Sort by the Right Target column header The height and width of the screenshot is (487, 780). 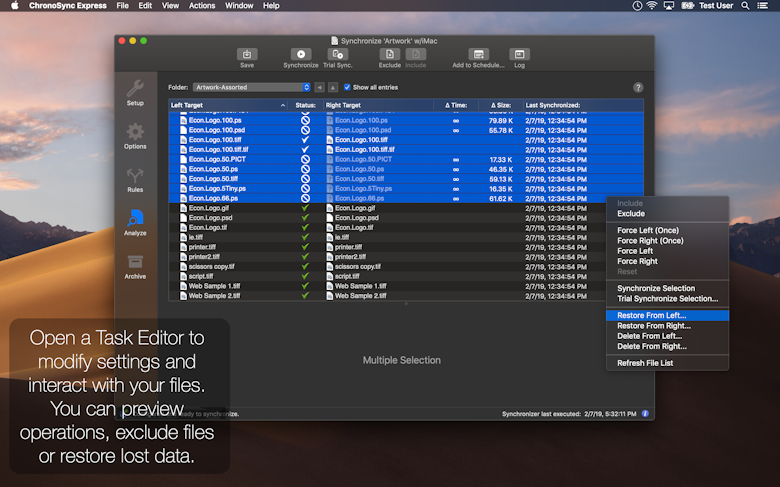(378, 105)
